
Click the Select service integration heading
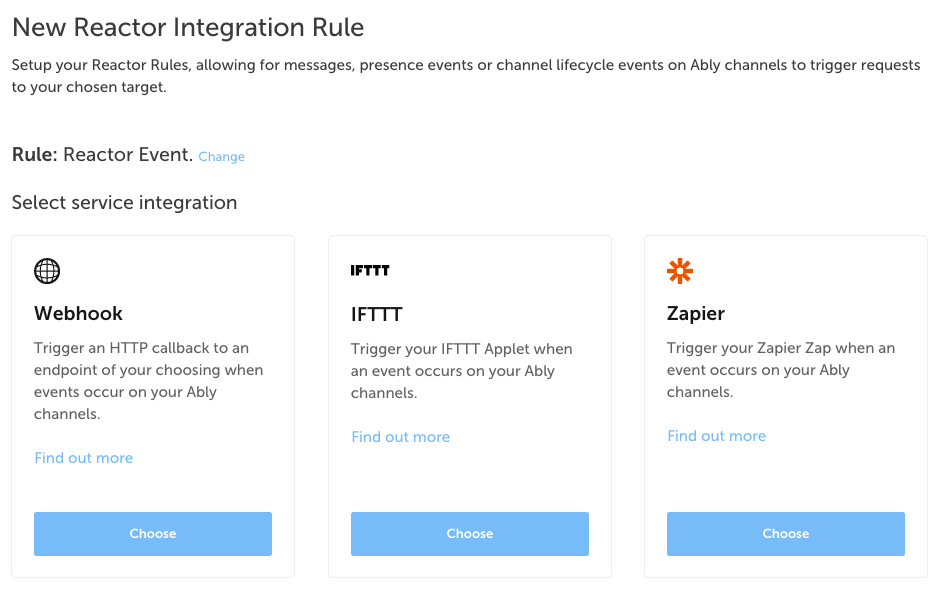click(124, 203)
